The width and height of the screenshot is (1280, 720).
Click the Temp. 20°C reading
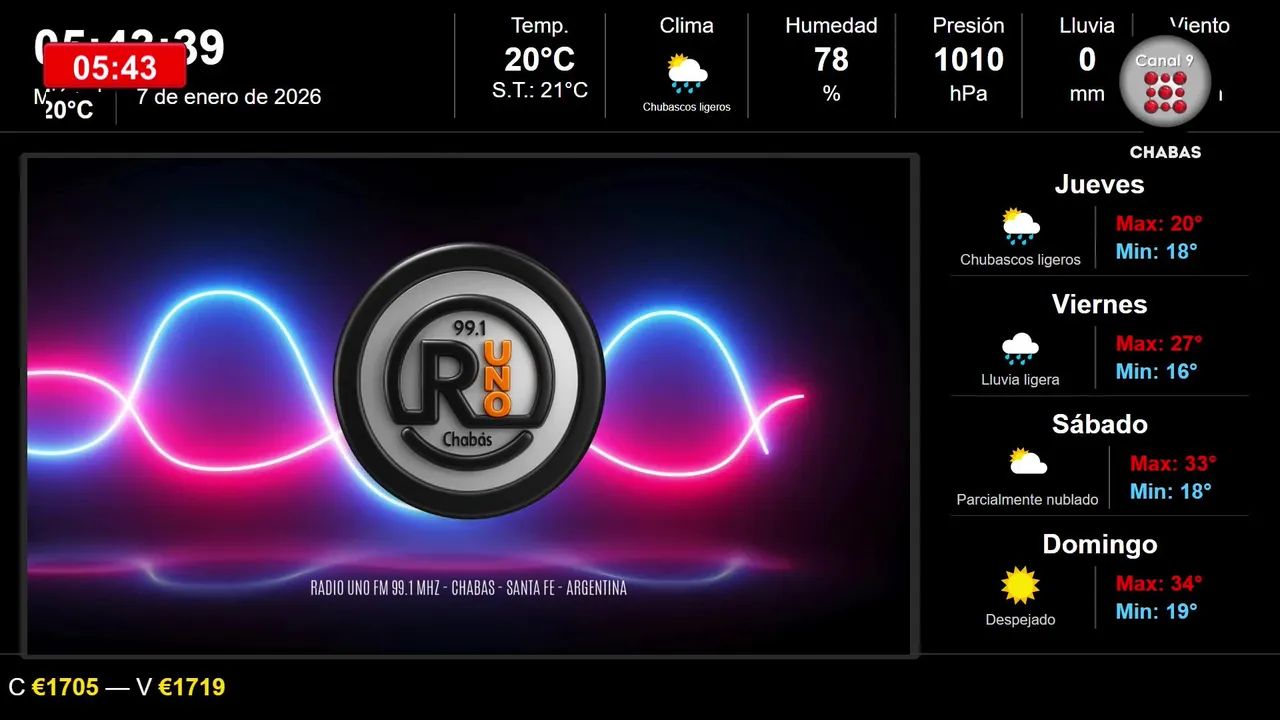(x=540, y=60)
